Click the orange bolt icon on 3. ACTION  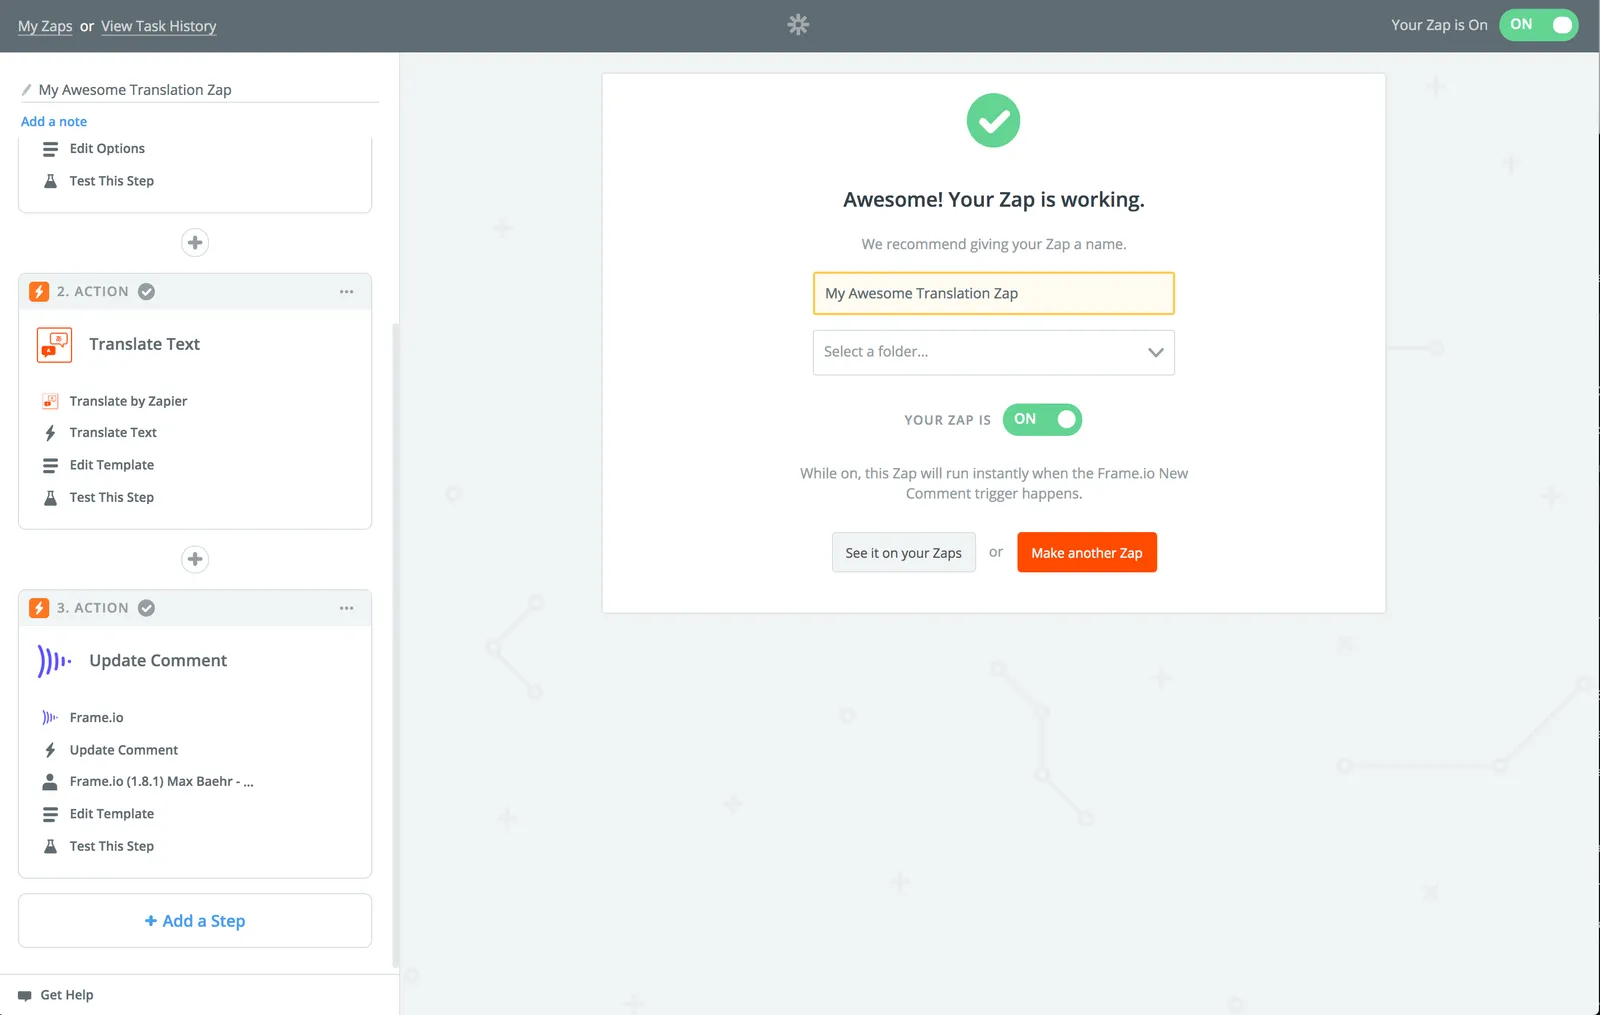click(x=39, y=608)
